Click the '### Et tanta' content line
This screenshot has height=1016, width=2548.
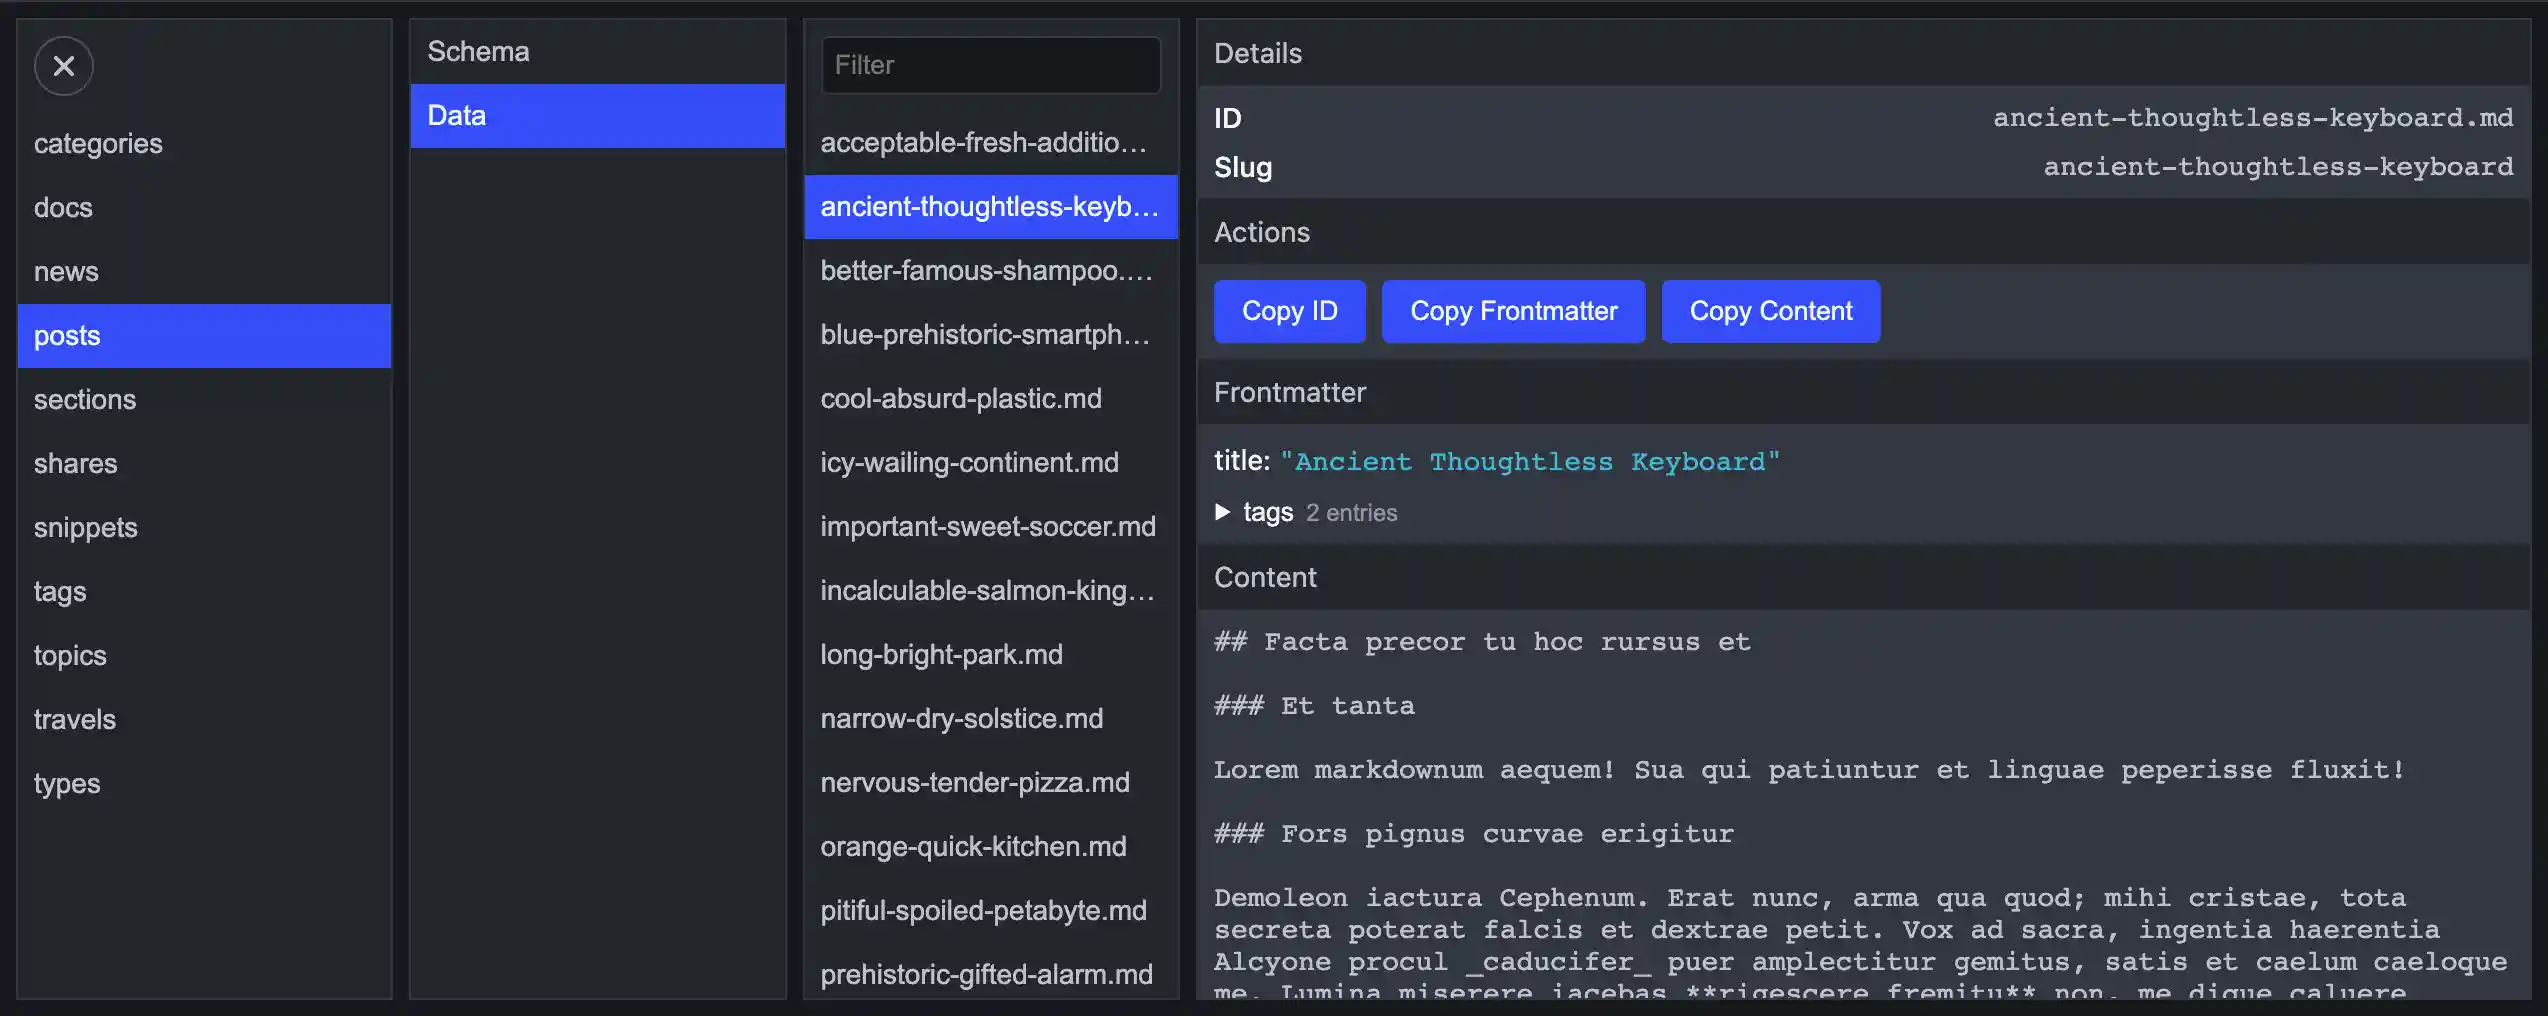coord(1314,706)
